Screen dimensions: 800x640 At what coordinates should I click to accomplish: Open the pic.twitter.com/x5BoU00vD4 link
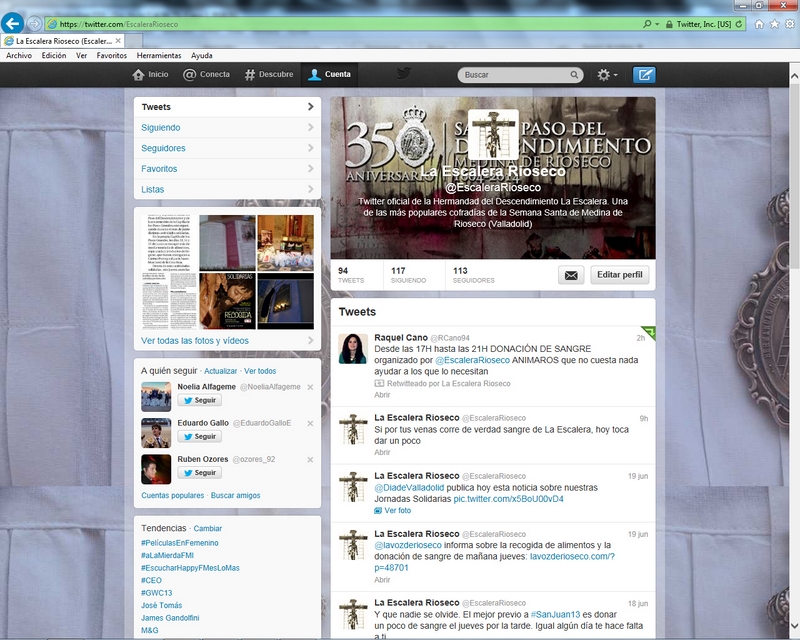click(x=509, y=499)
